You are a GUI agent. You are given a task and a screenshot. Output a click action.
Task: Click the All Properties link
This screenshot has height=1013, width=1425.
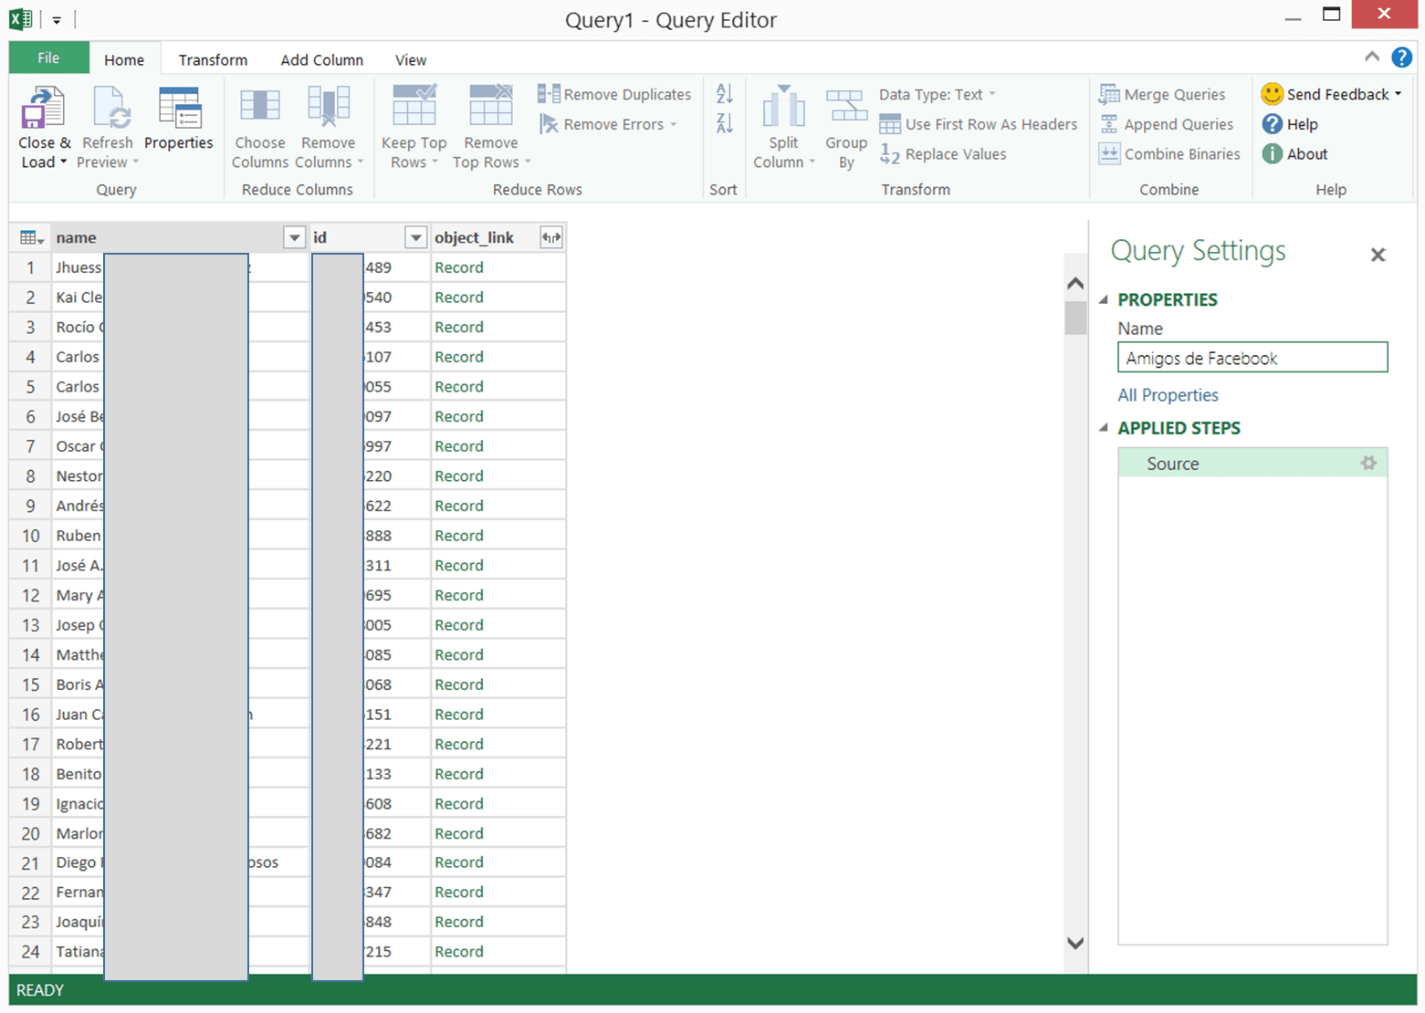1167,394
